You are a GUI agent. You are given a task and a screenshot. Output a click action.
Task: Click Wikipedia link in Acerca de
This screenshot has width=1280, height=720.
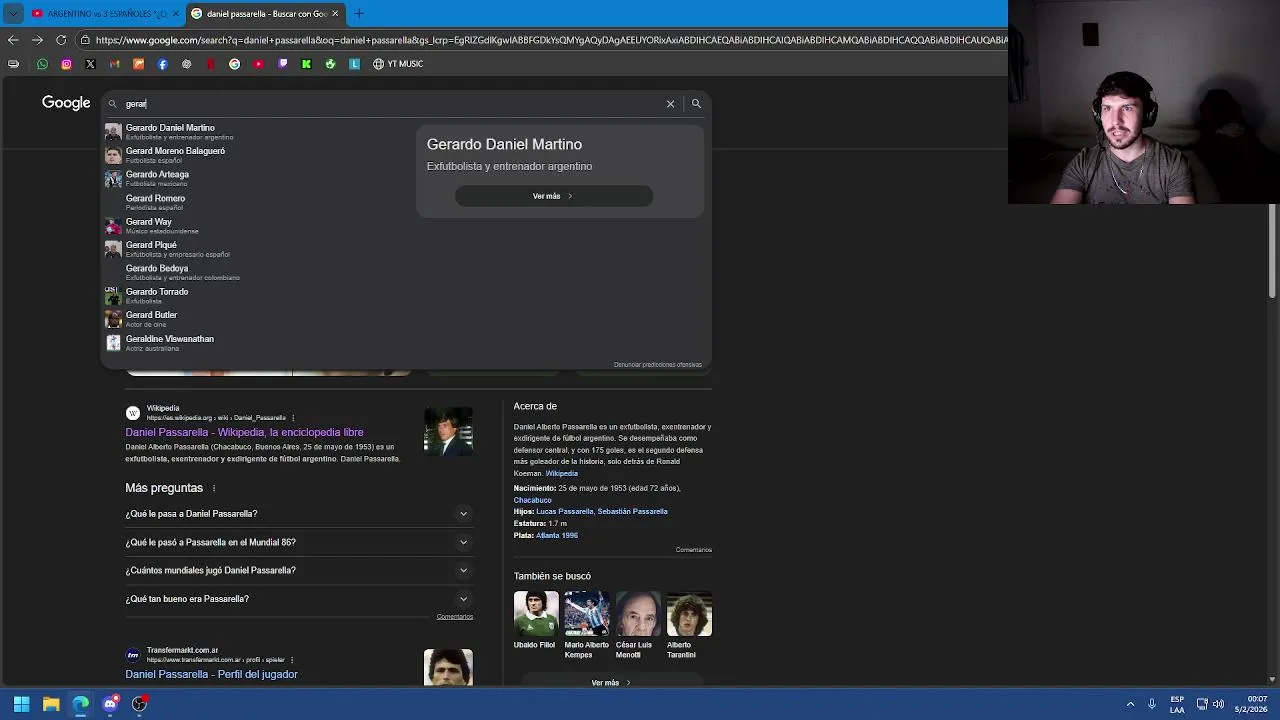click(x=561, y=473)
